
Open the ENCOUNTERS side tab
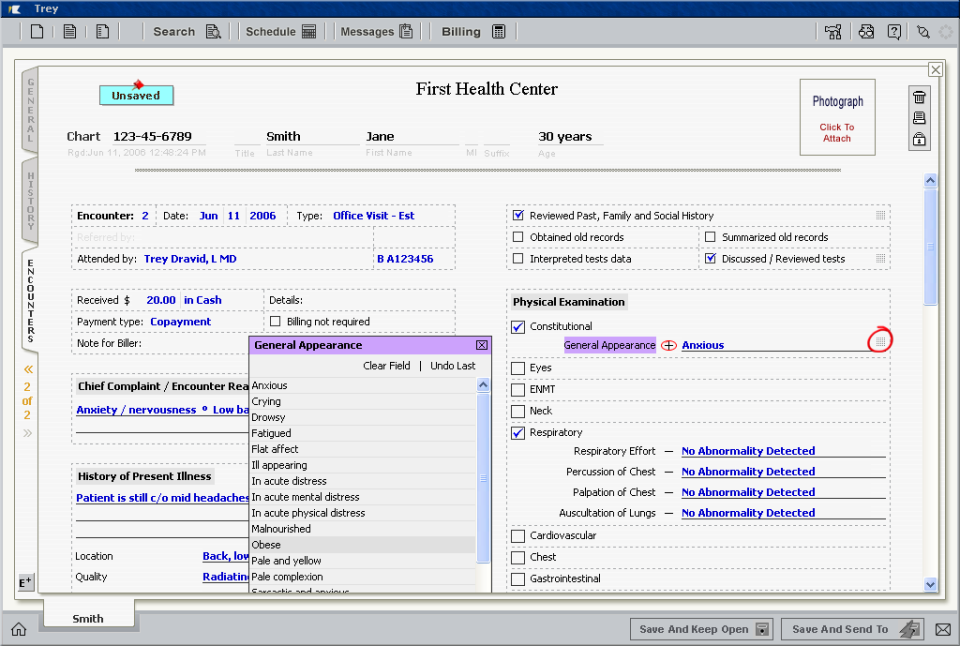click(30, 301)
